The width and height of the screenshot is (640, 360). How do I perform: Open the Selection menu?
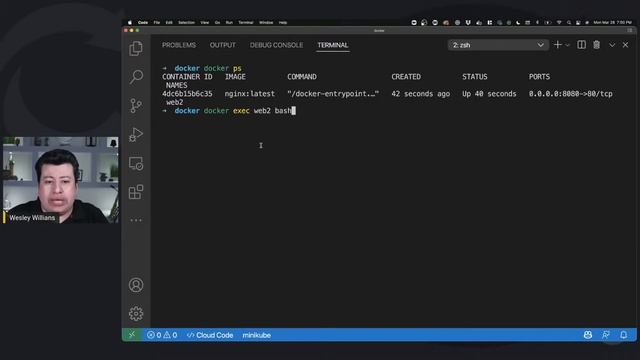(186, 22)
